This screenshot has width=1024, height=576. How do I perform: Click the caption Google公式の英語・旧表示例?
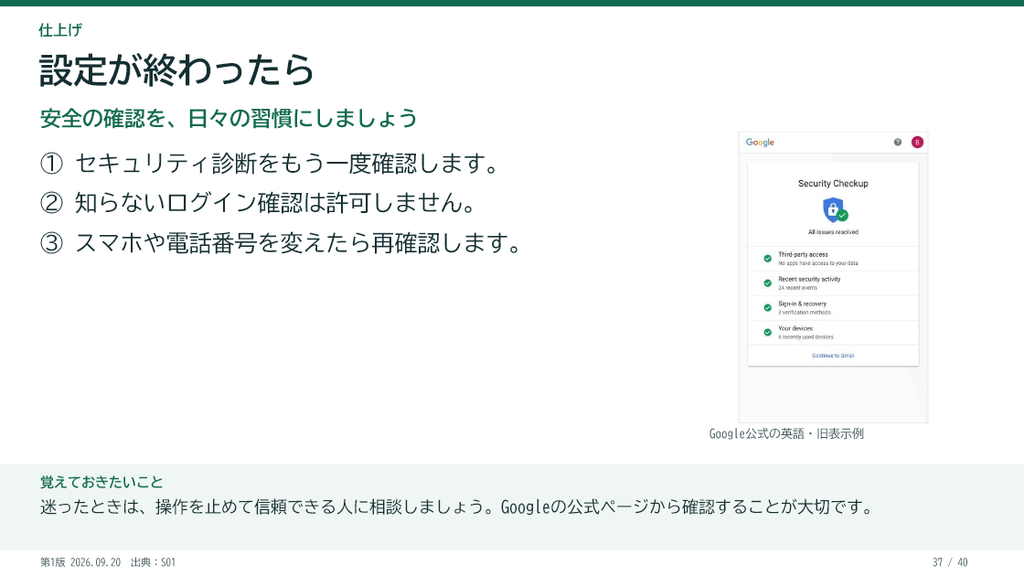tap(786, 434)
